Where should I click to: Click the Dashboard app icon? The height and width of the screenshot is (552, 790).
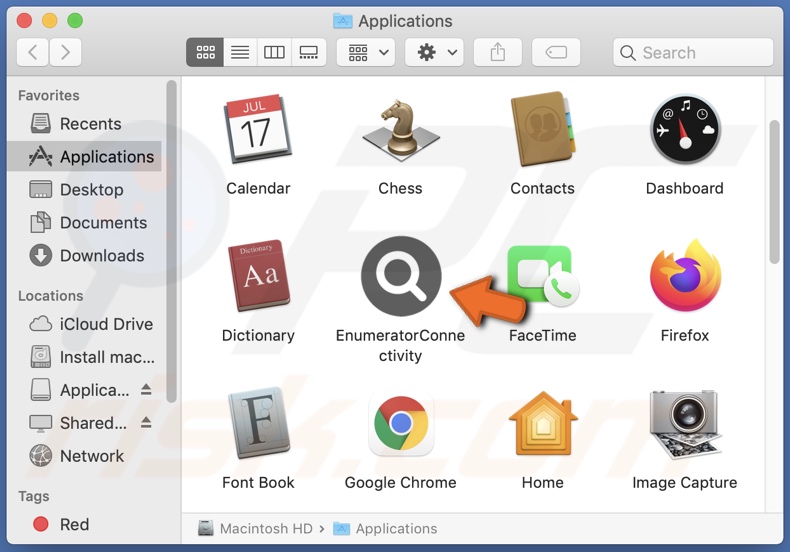pos(685,129)
